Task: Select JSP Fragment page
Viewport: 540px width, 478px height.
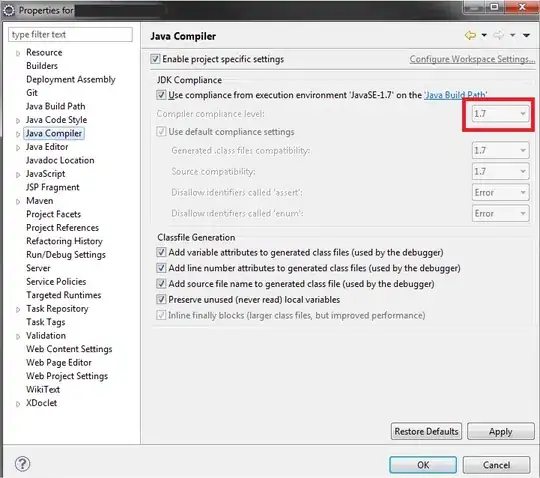Action: point(53,187)
